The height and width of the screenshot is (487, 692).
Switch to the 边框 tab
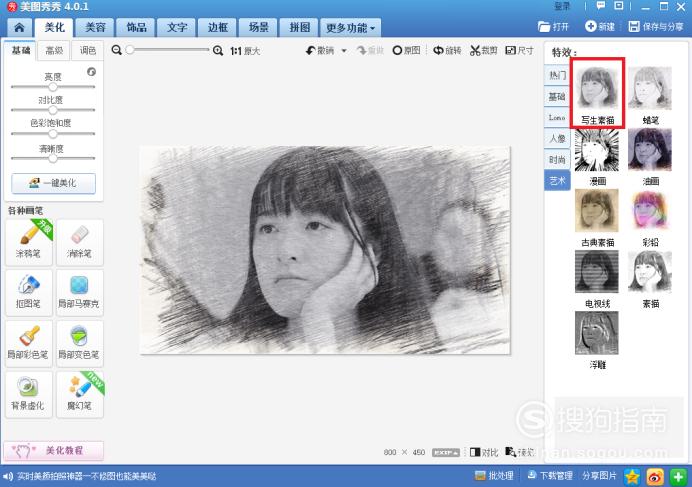218,28
